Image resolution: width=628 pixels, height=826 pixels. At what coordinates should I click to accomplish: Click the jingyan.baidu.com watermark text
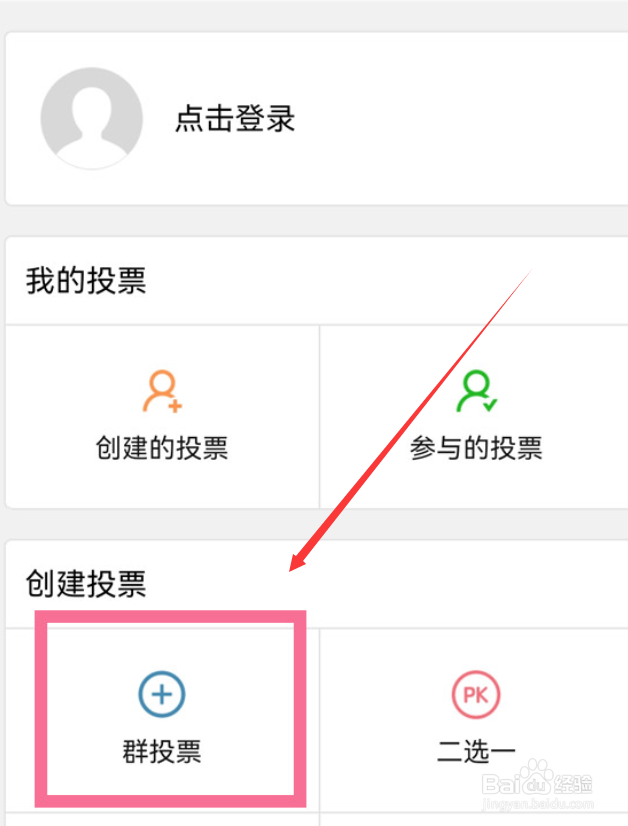538,804
